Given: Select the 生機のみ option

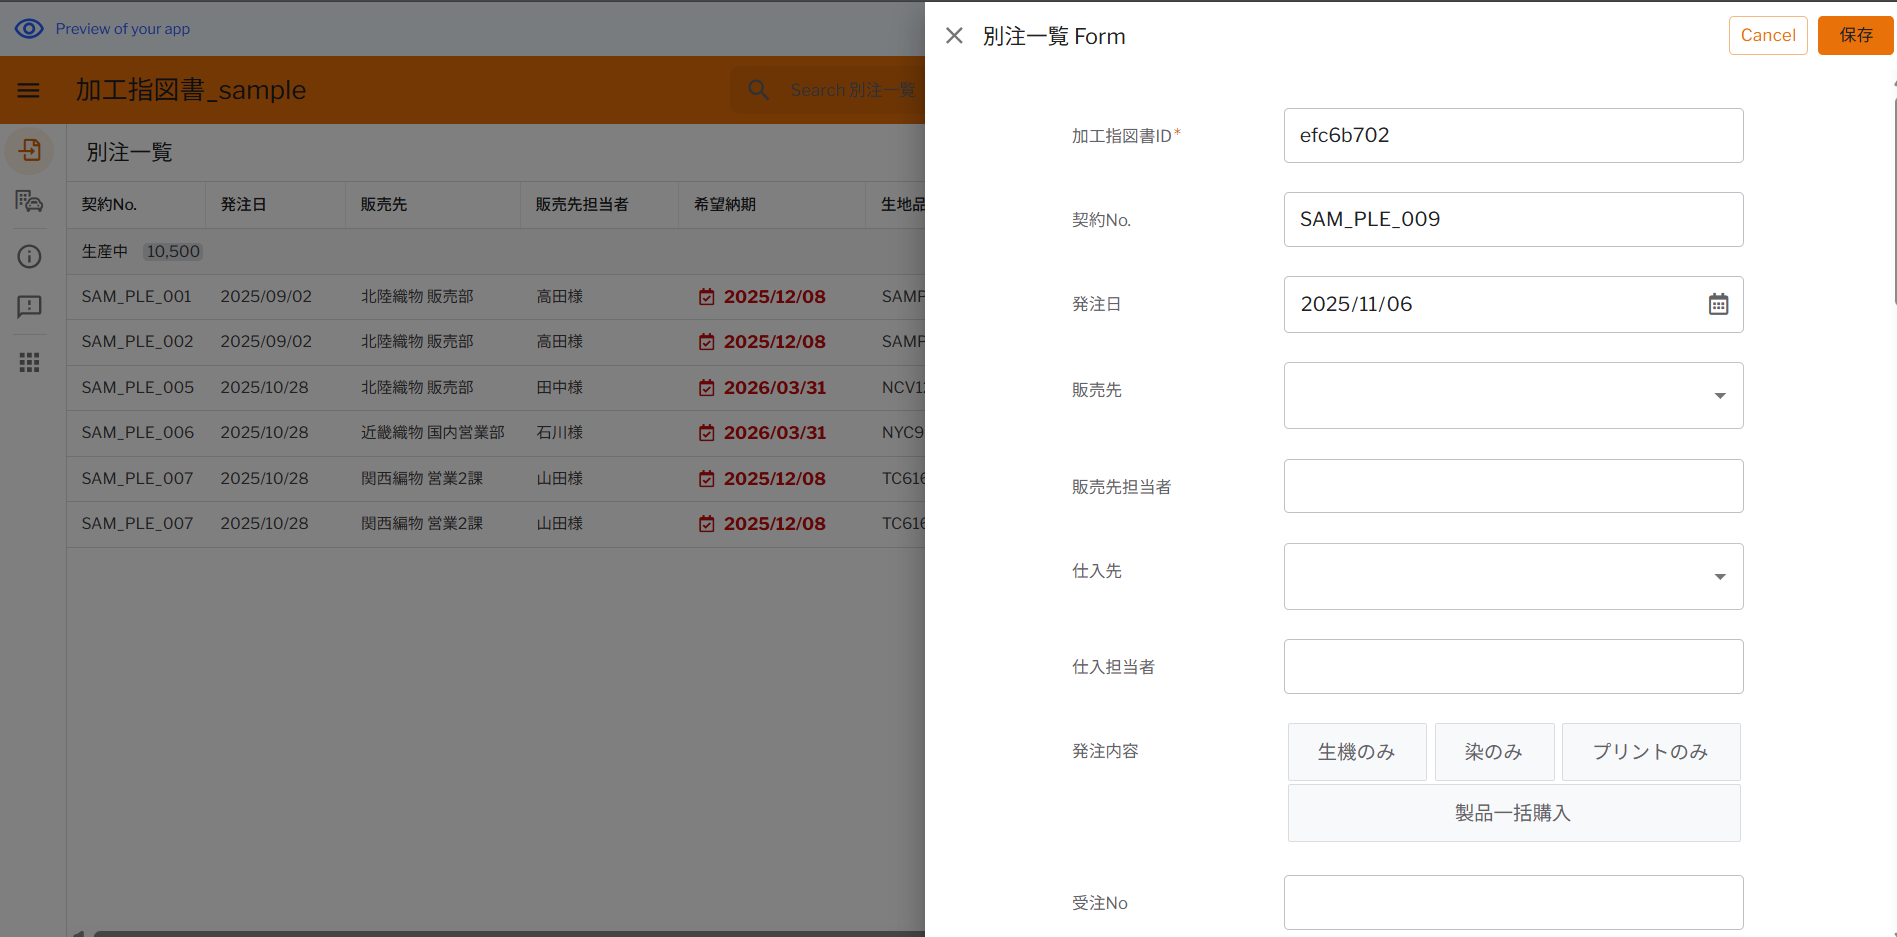Looking at the screenshot, I should (1356, 752).
